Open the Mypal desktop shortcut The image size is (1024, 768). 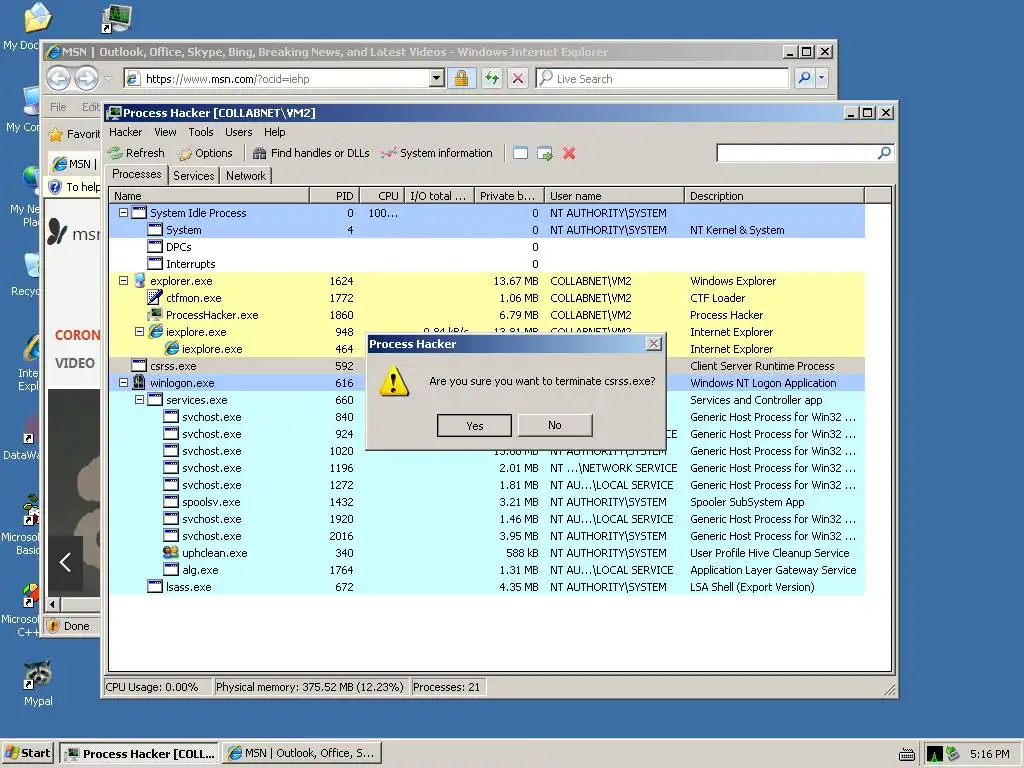pos(38,682)
